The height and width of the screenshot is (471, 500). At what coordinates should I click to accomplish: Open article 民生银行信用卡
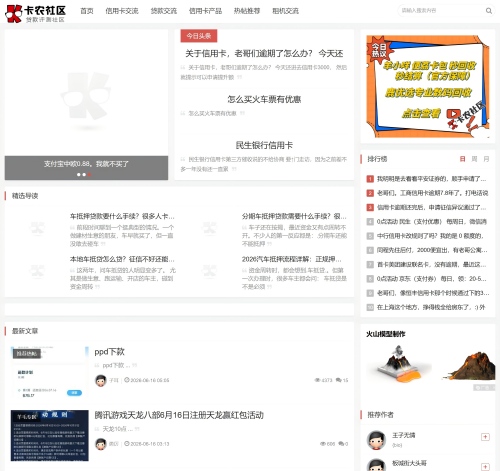coord(264,145)
